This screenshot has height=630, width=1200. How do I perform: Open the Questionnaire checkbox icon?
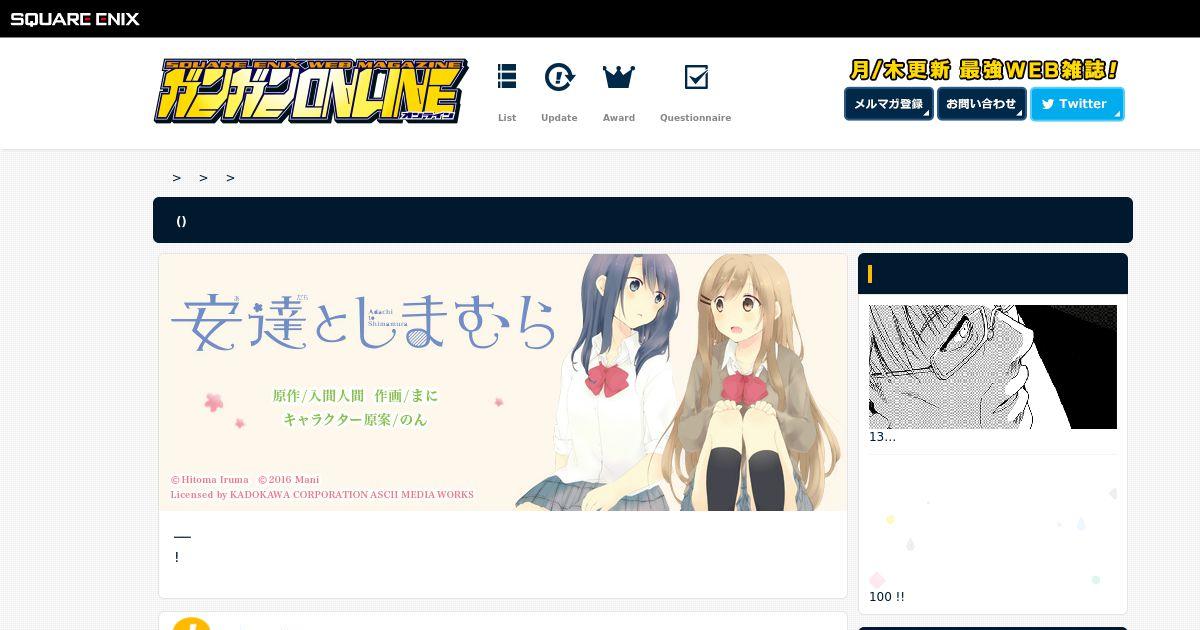[x=696, y=77]
